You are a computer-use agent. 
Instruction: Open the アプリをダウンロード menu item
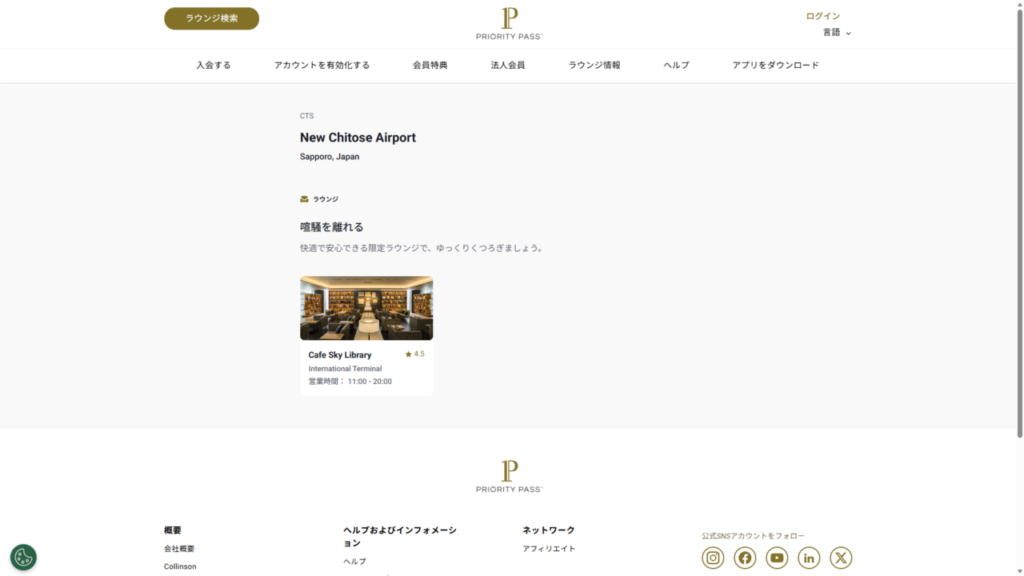tap(776, 65)
